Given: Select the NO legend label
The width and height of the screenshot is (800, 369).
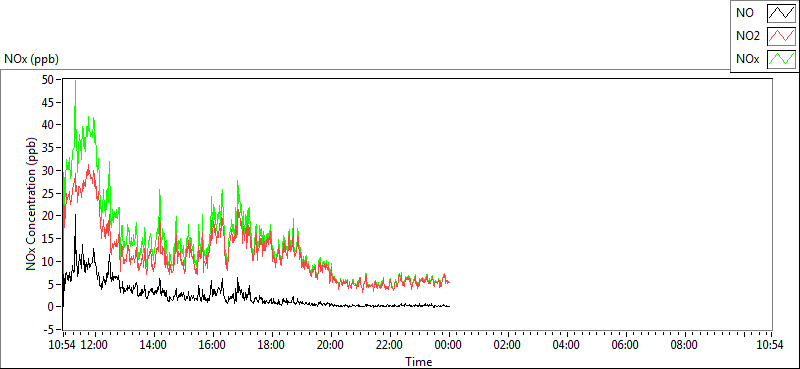Looking at the screenshot, I should tap(744, 13).
